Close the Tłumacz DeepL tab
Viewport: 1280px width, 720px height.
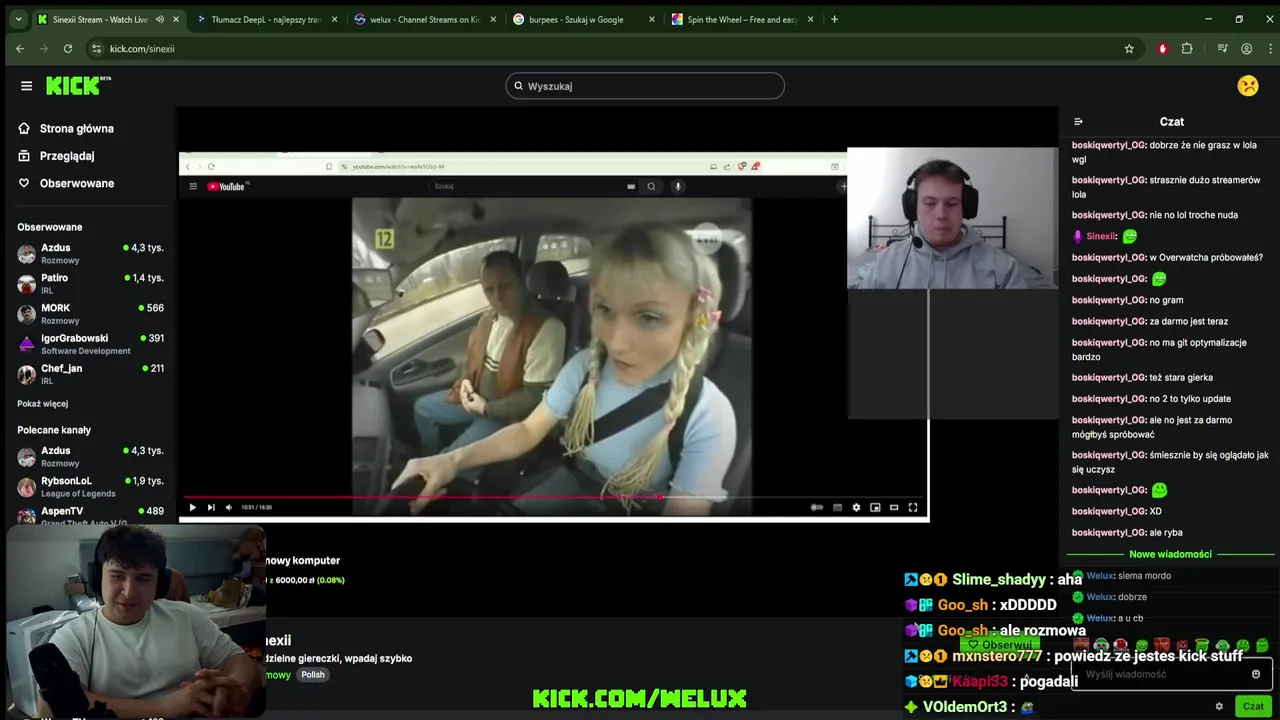click(334, 19)
